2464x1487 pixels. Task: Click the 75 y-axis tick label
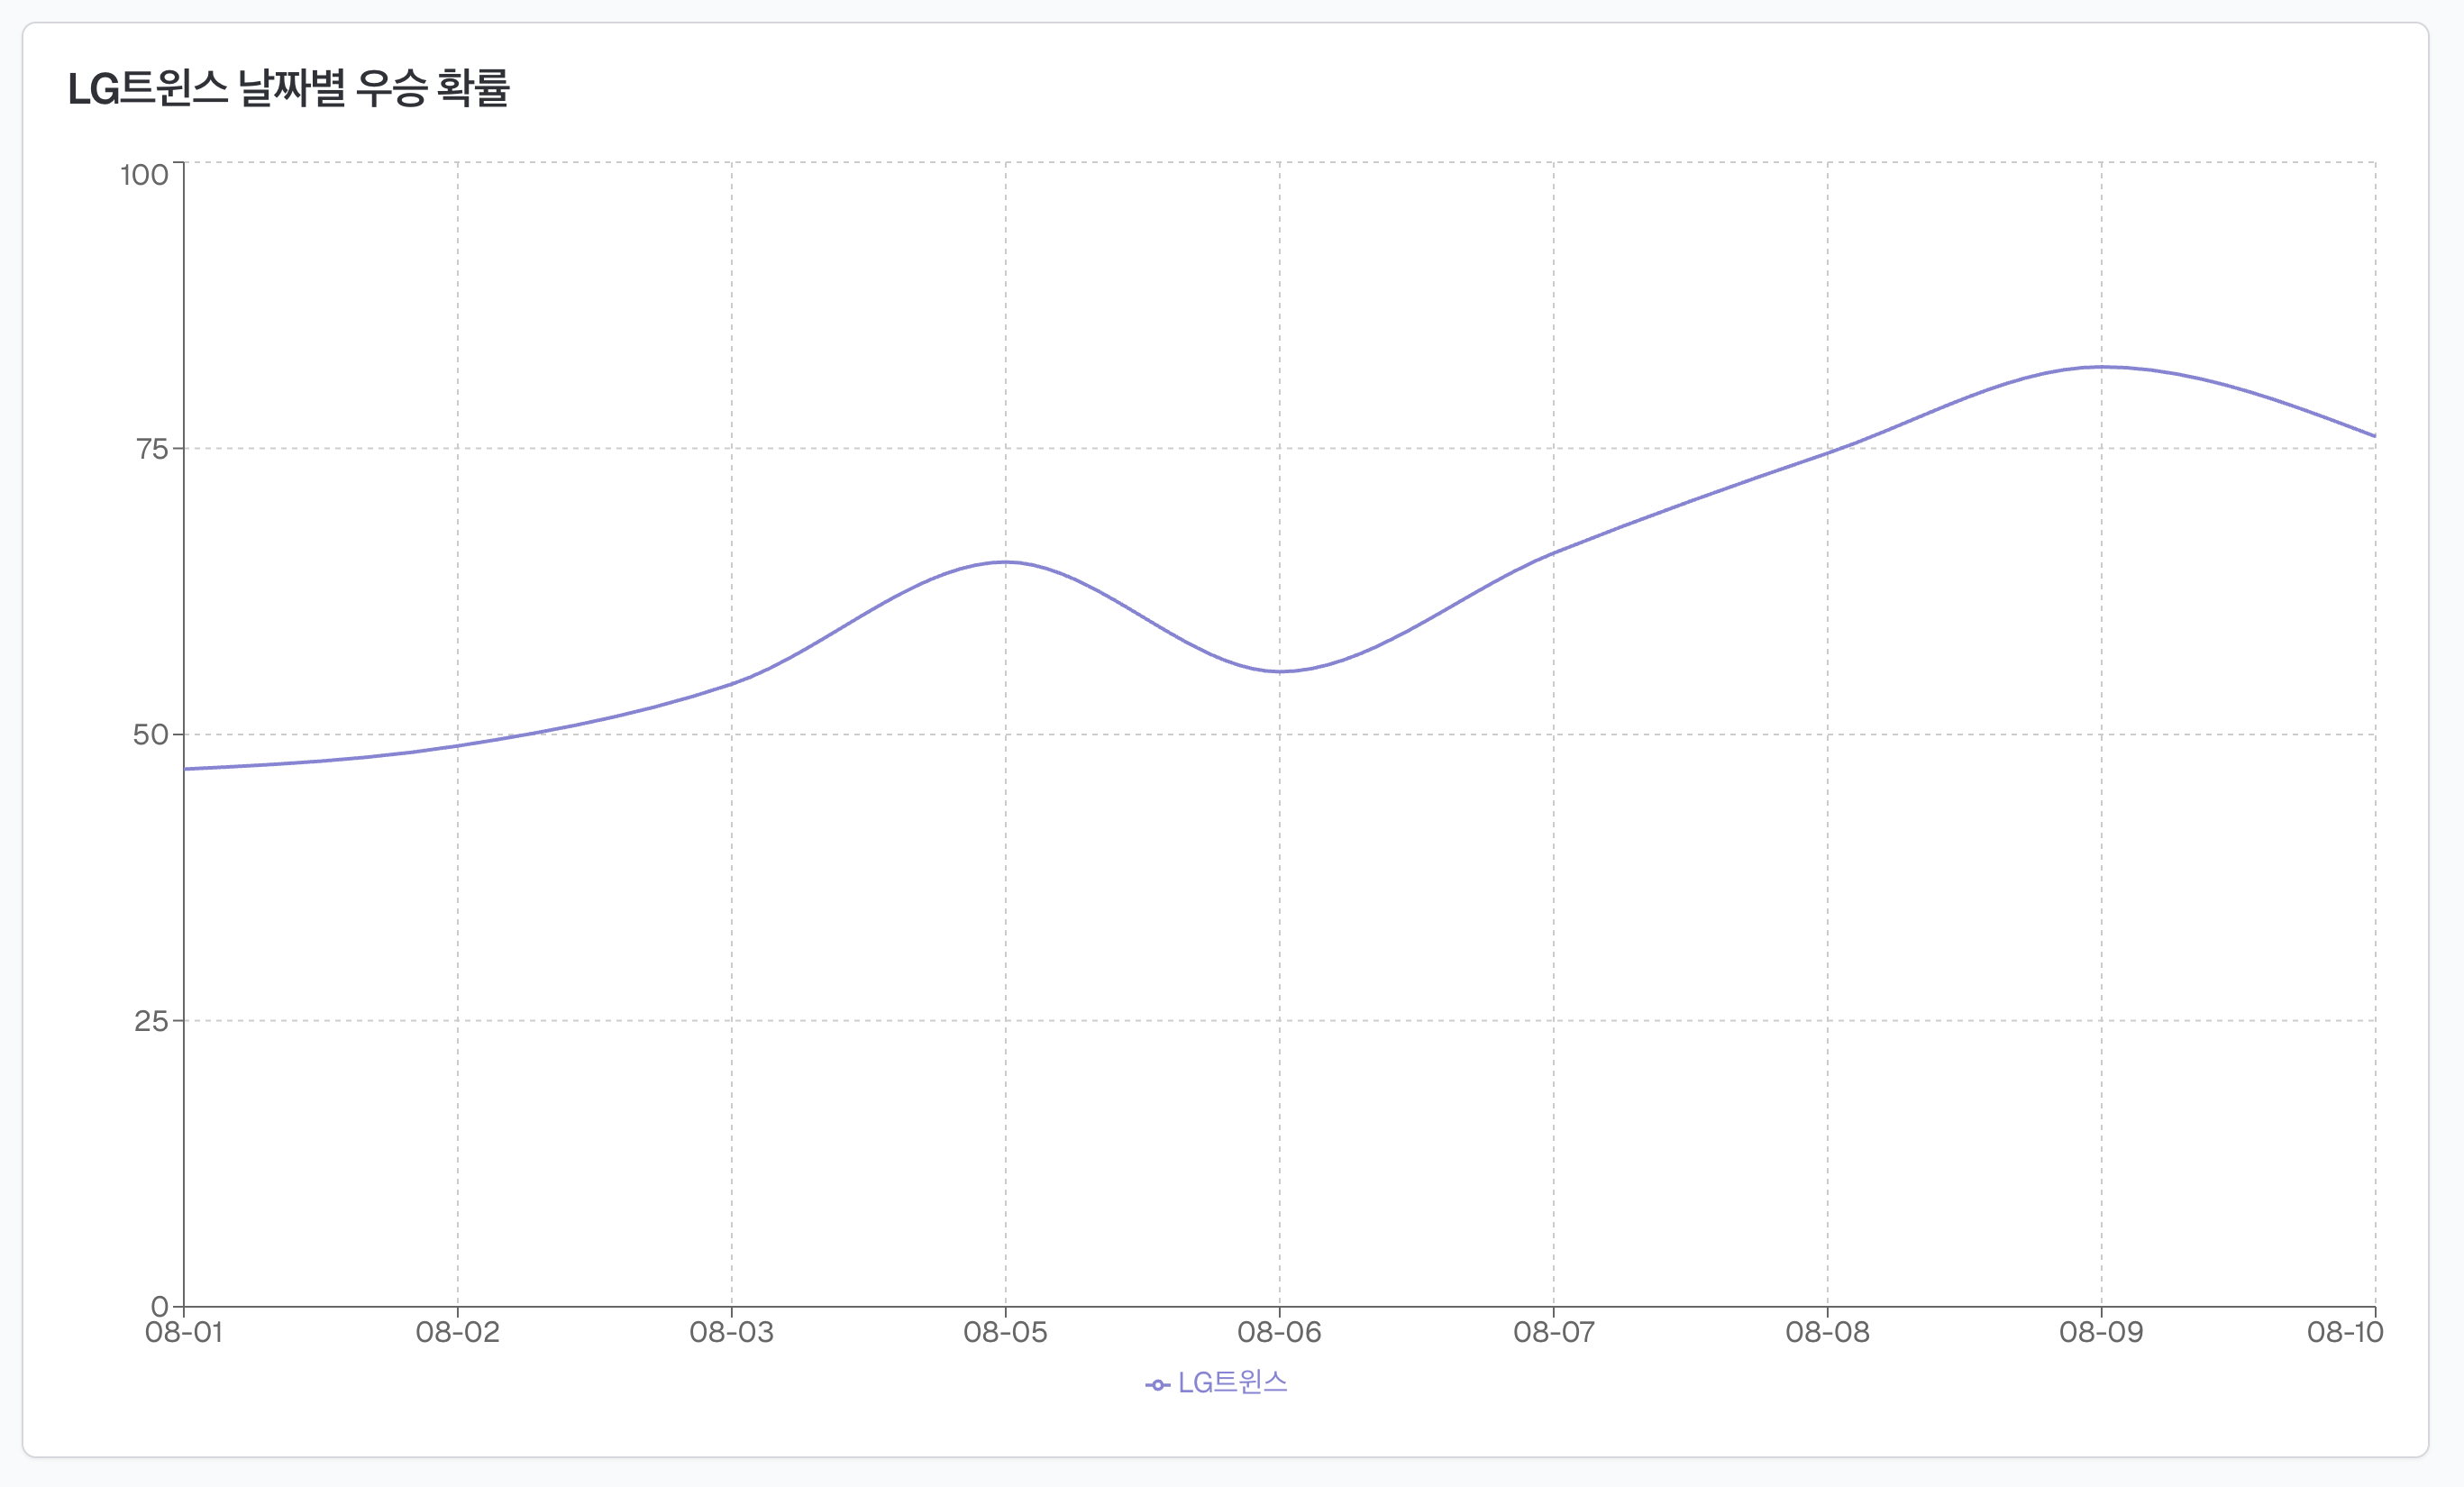pos(152,449)
